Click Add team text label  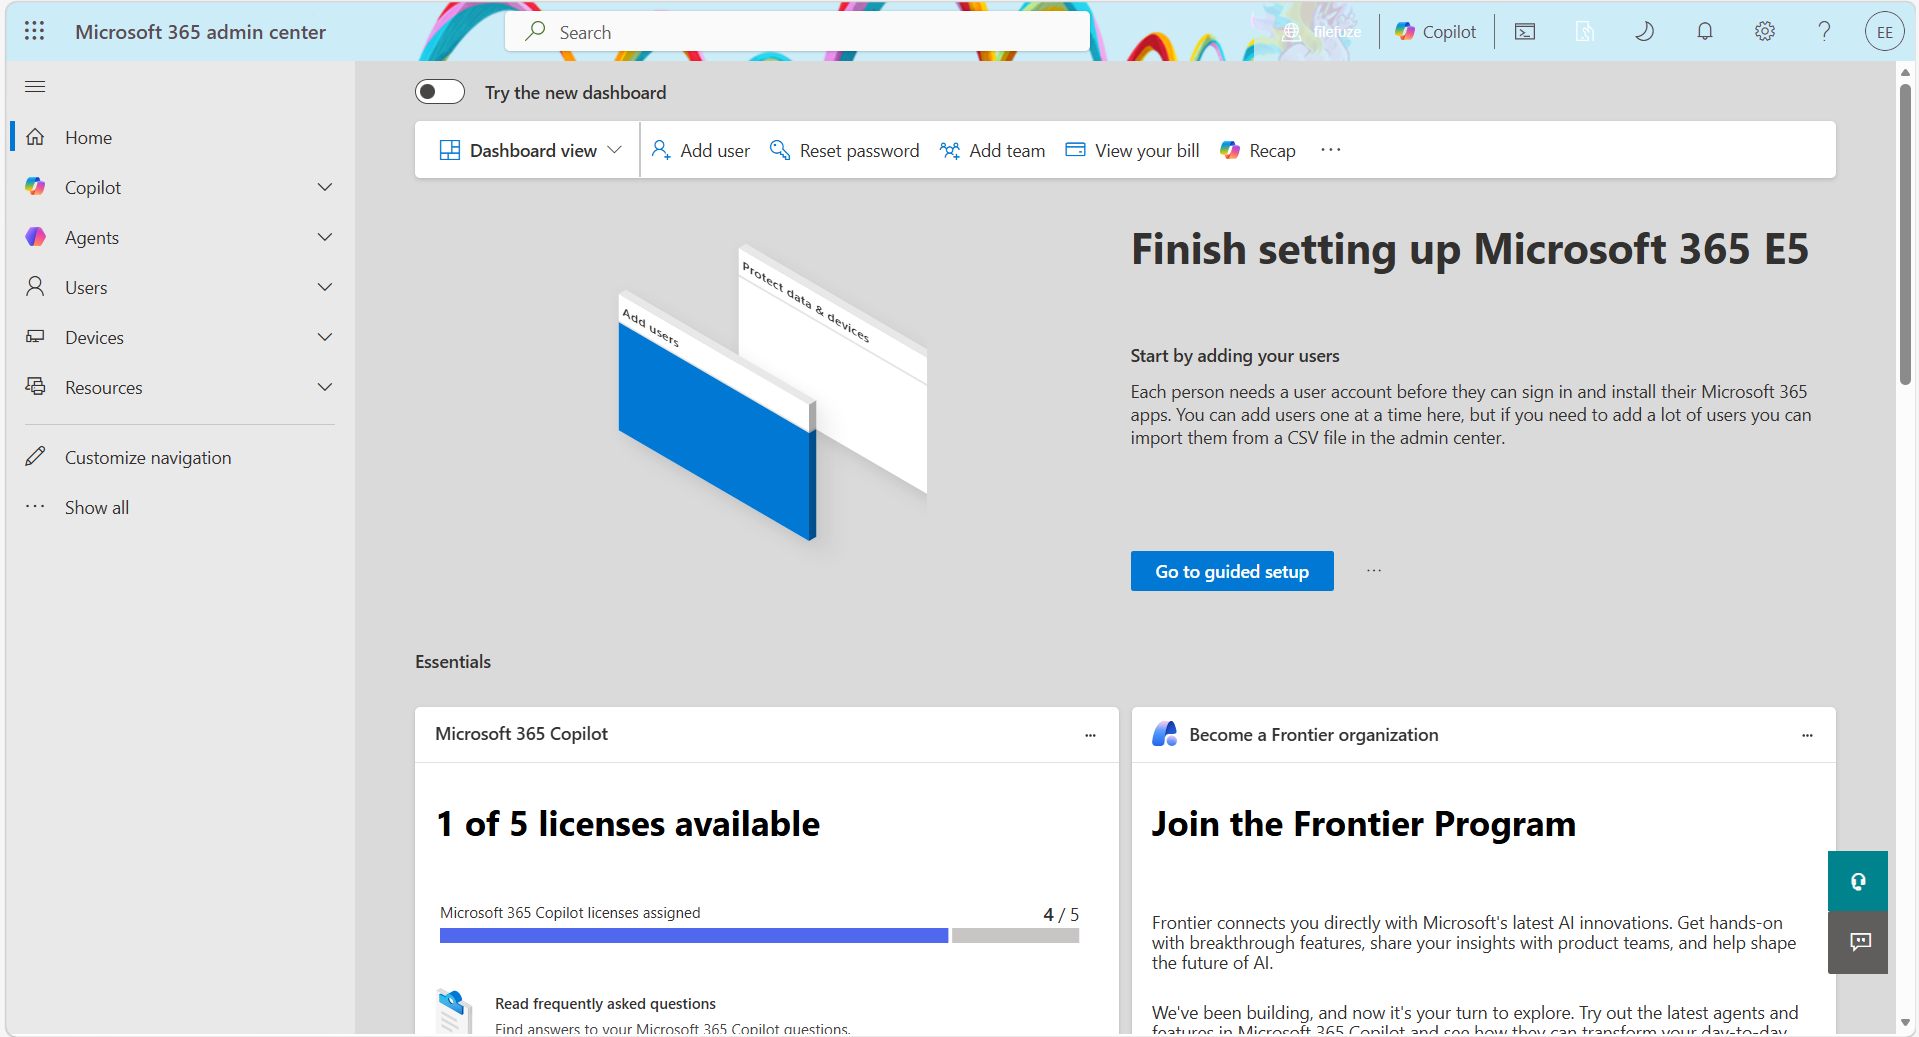coord(1007,150)
